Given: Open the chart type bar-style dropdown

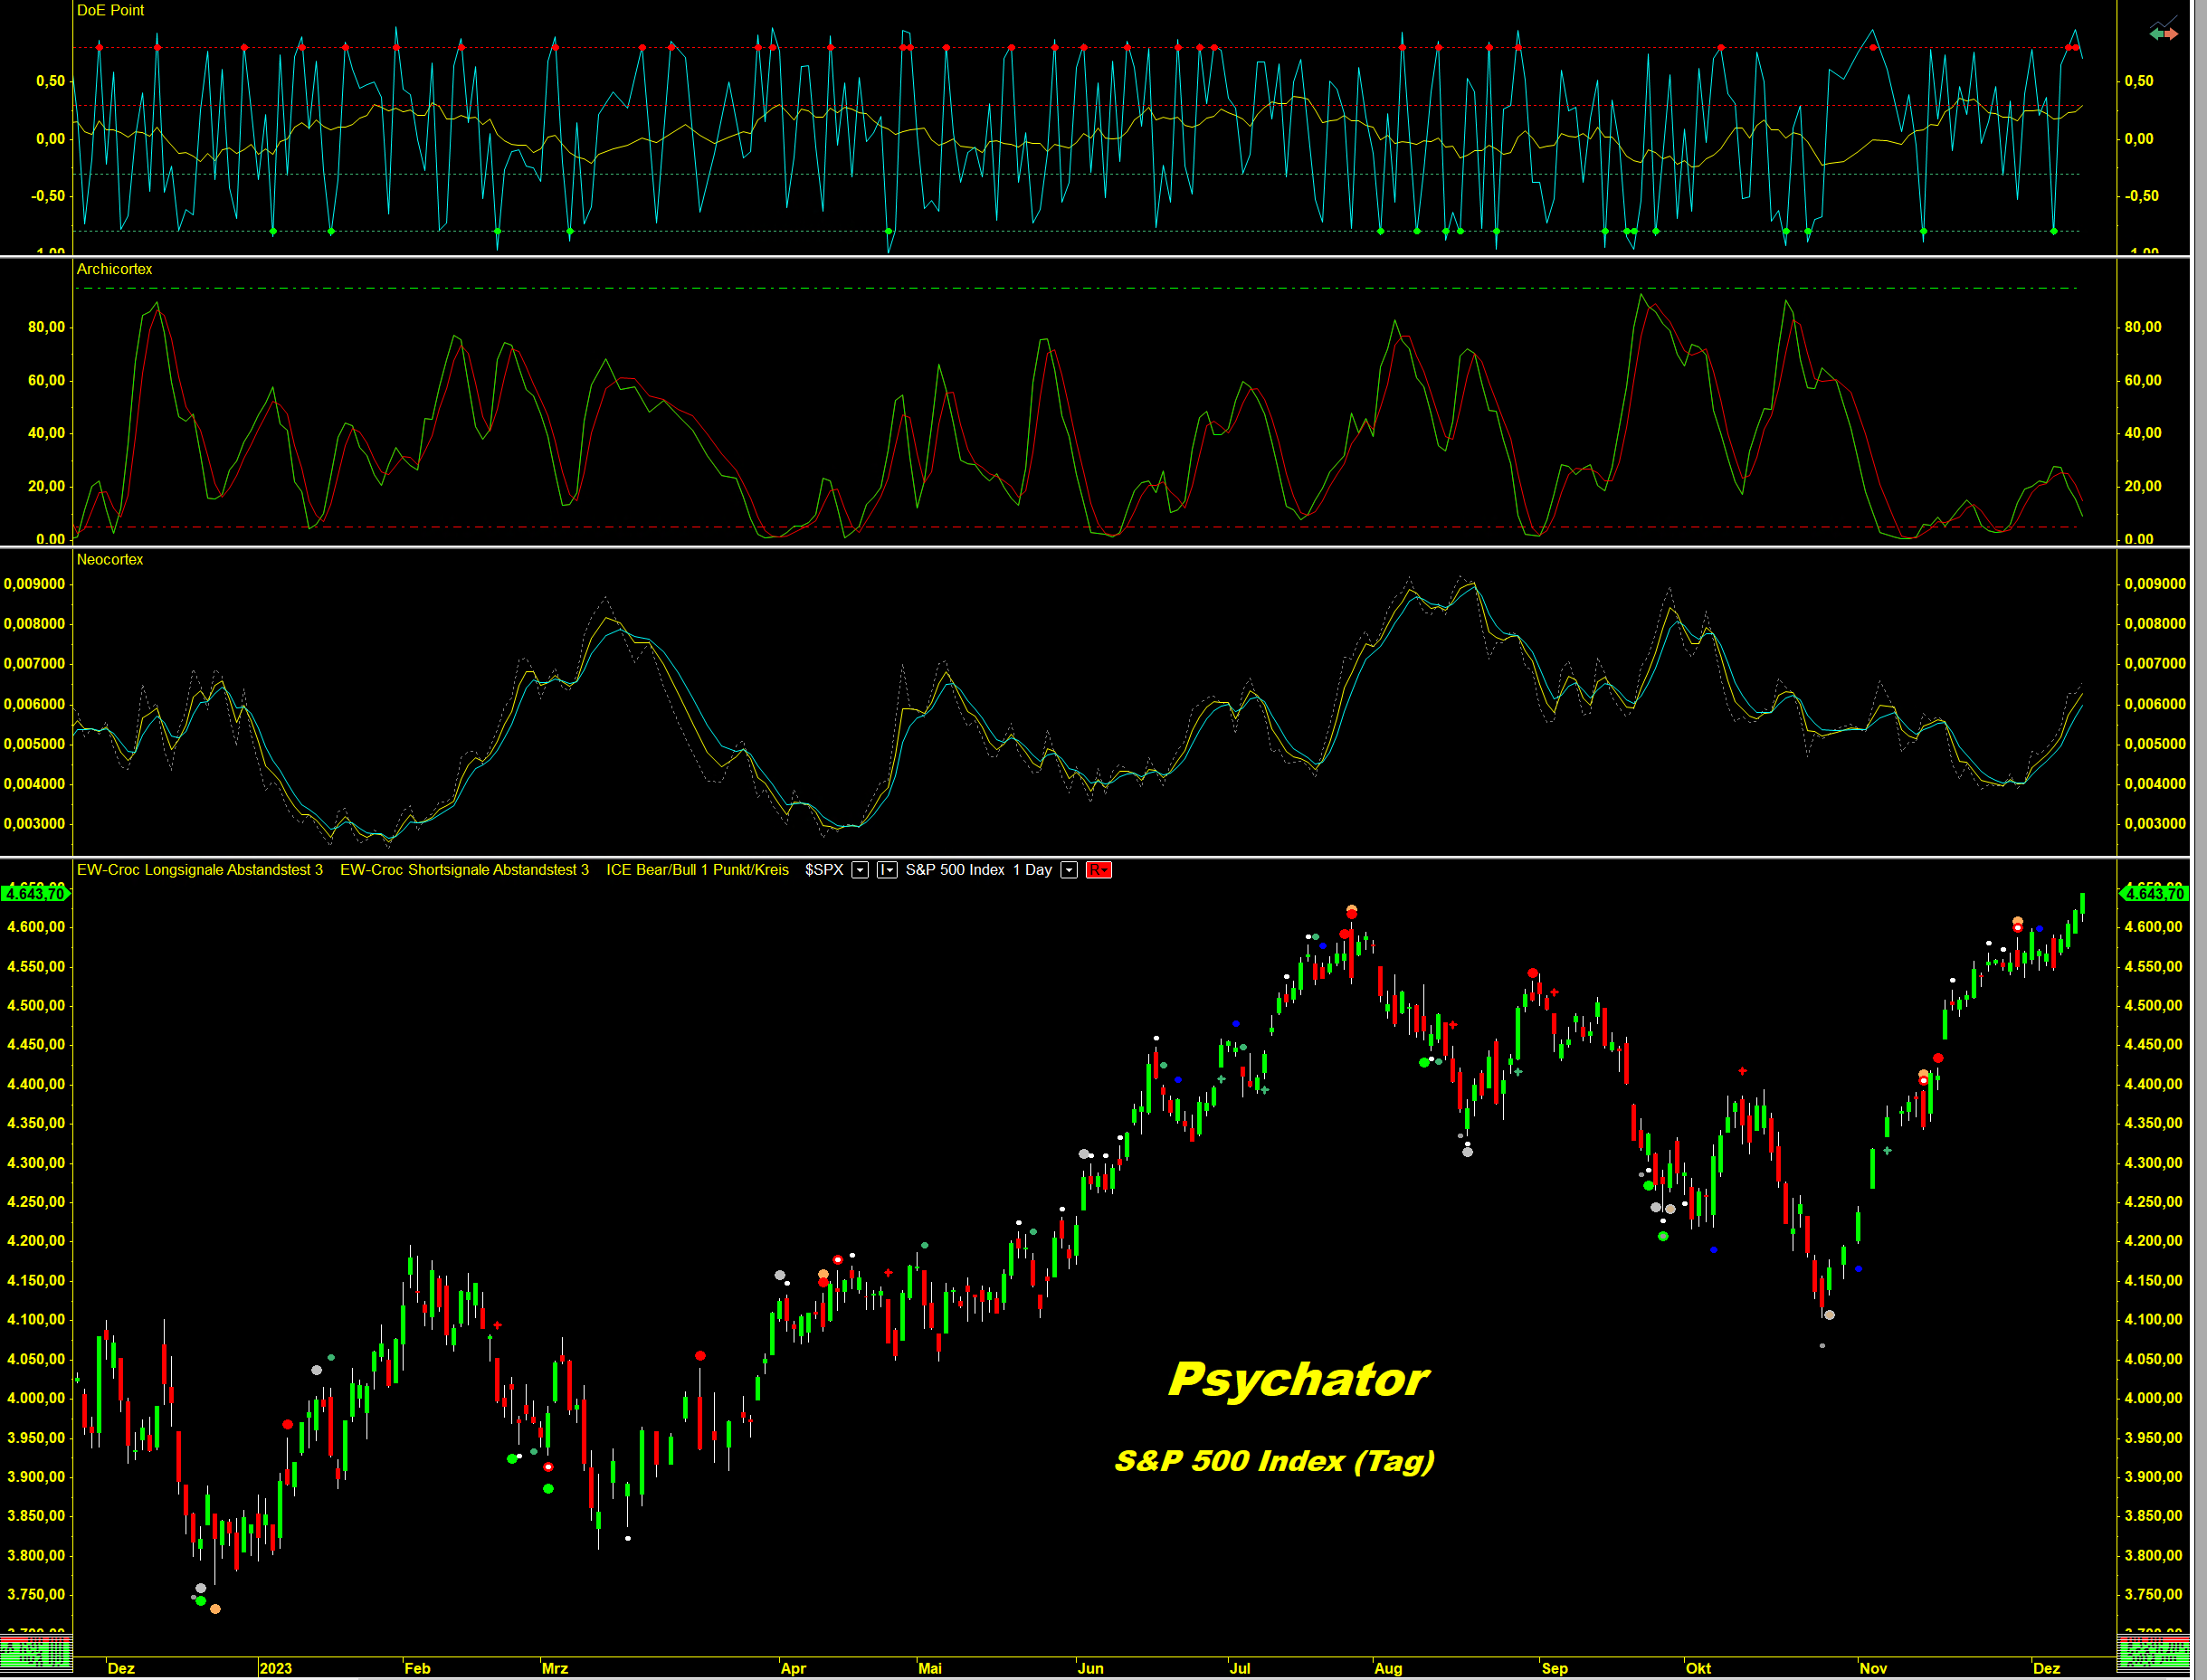Looking at the screenshot, I should coord(887,870).
